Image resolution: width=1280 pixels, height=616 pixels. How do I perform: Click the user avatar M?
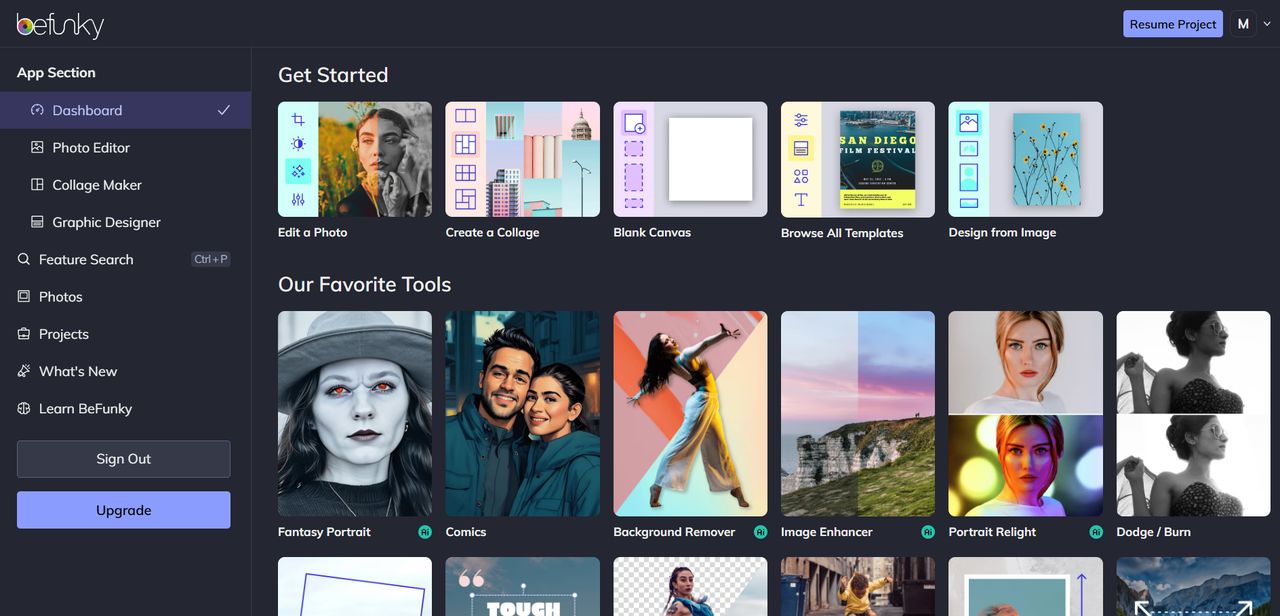pyautogui.click(x=1243, y=24)
